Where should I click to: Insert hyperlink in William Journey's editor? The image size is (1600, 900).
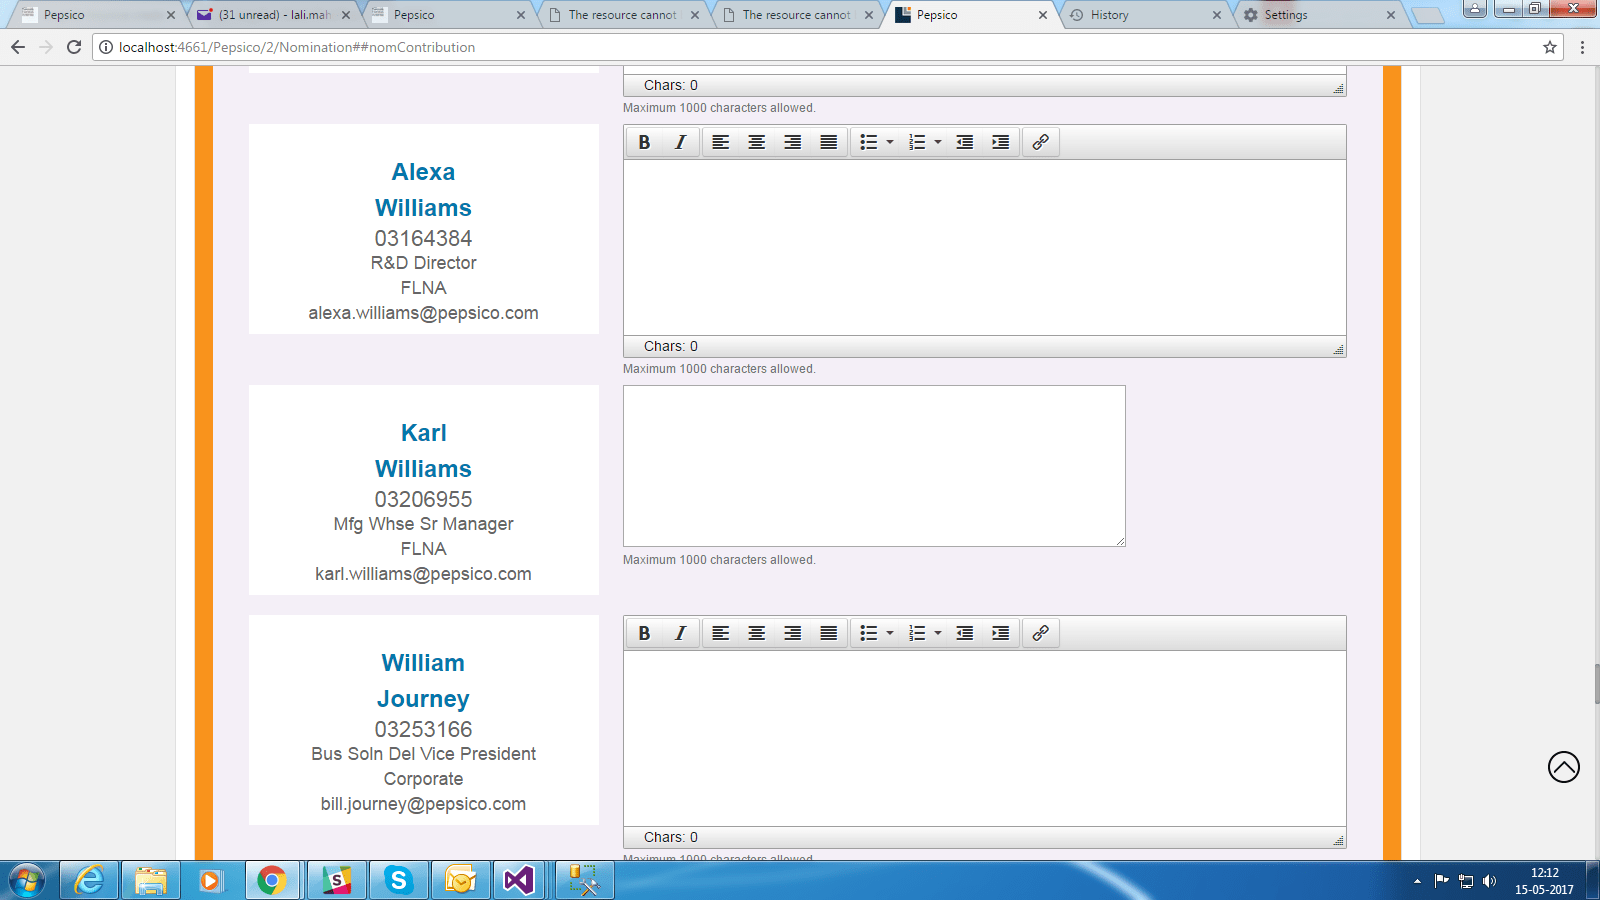[1041, 633]
